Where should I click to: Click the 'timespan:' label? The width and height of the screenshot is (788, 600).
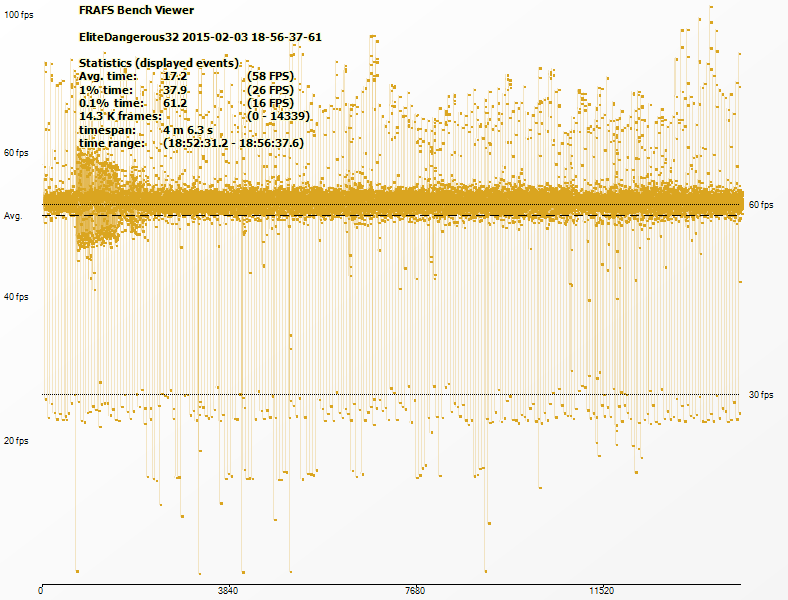coord(107,130)
